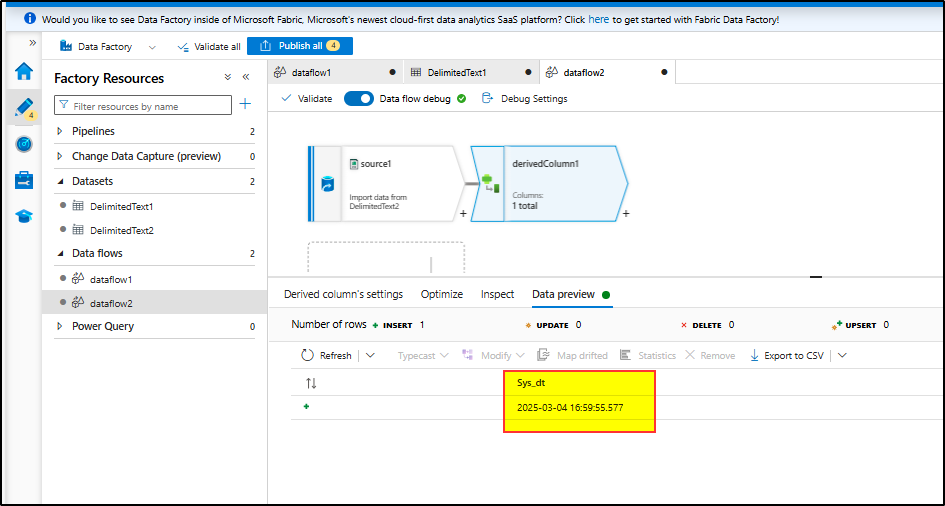Click the Filter resources by name field

[143, 105]
